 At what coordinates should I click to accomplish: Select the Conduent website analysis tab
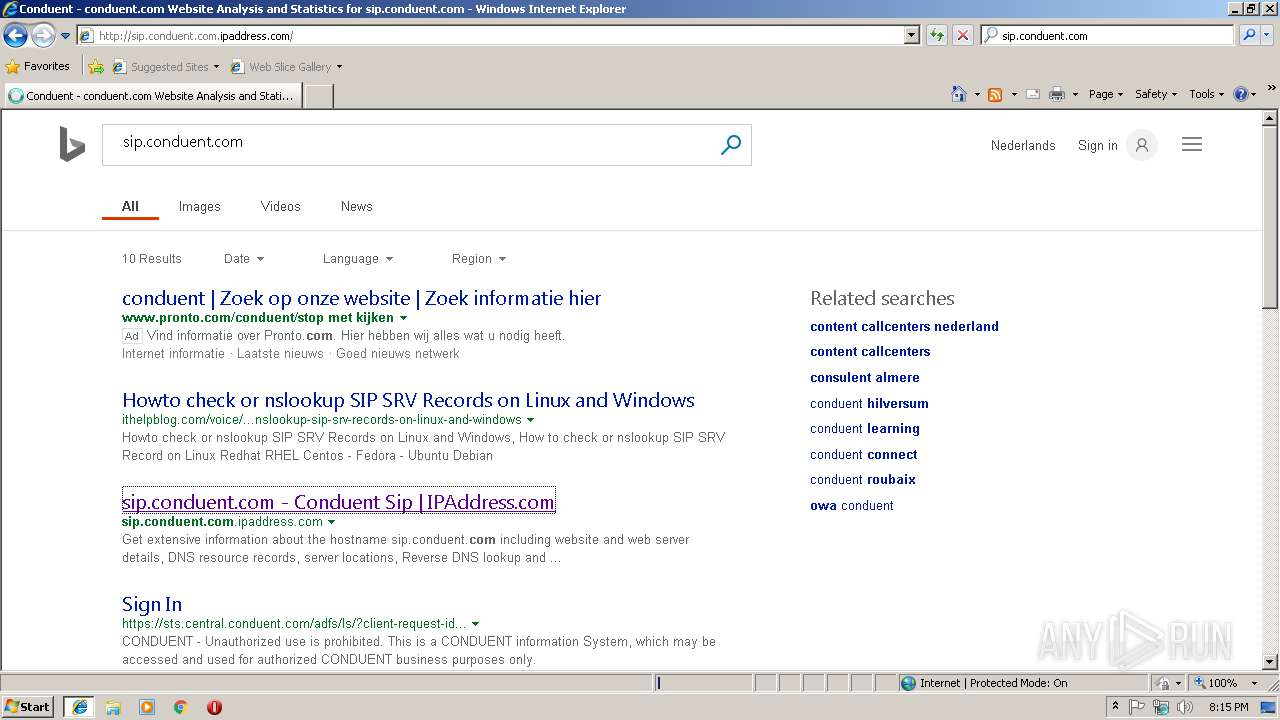point(152,96)
